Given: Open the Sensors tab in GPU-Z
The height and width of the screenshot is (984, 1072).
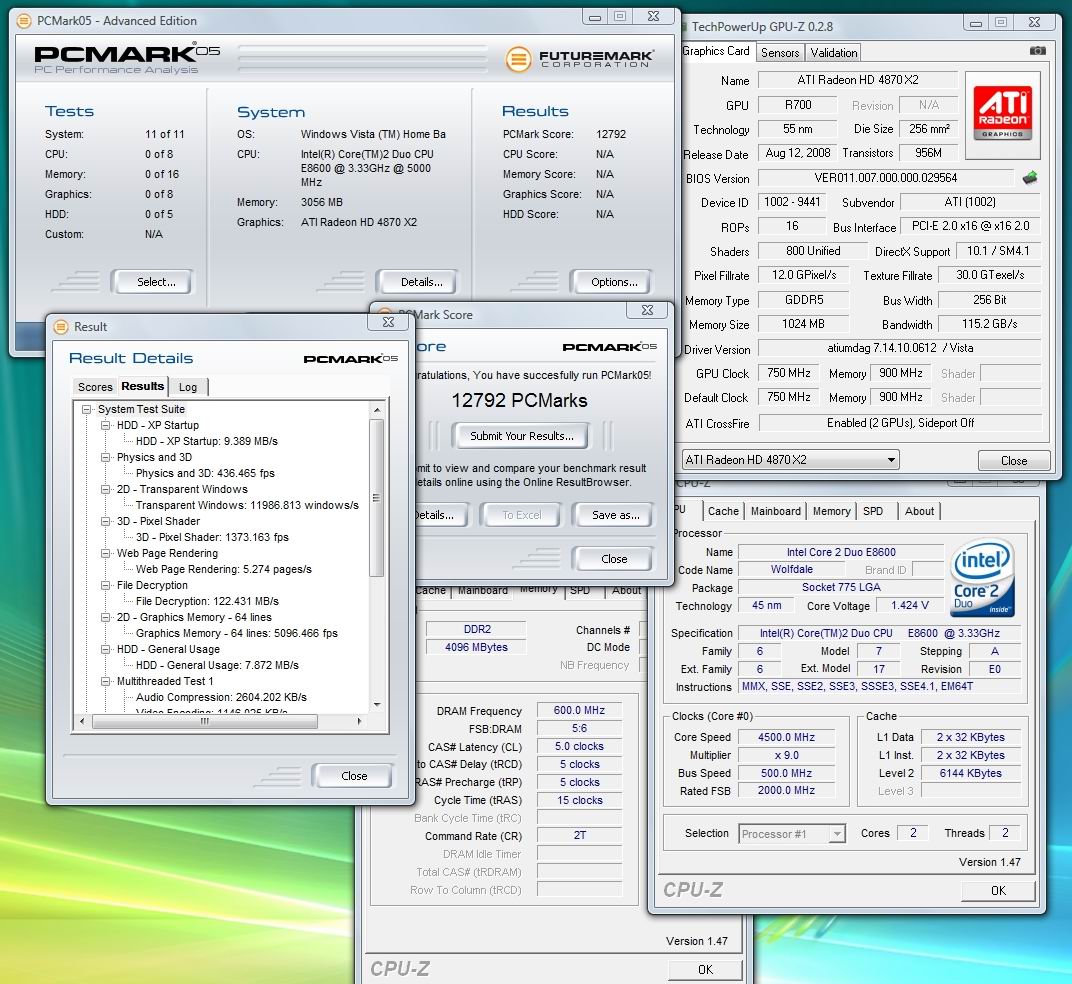Looking at the screenshot, I should click(x=779, y=53).
